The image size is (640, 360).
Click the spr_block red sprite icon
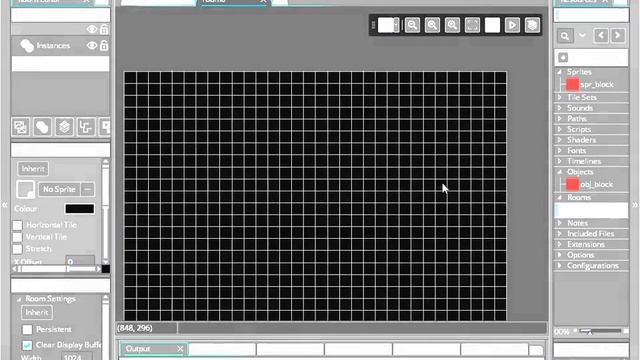572,84
